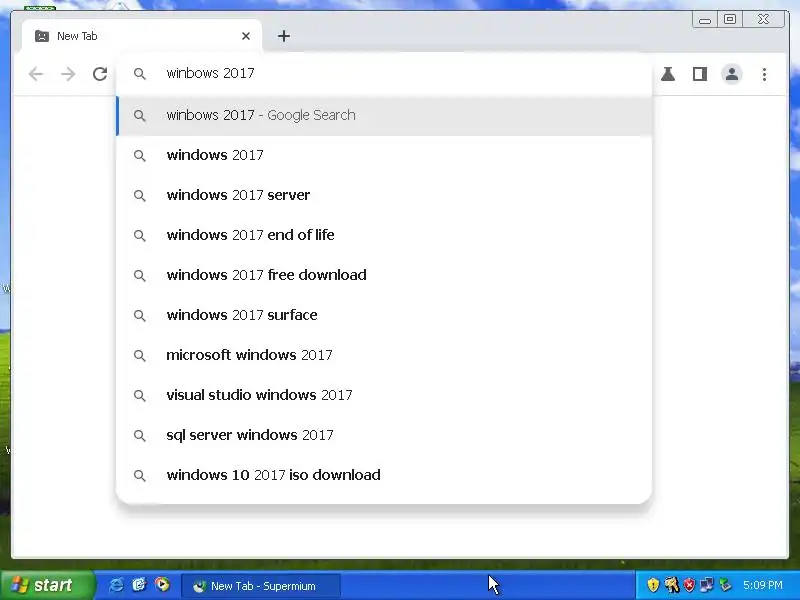This screenshot has height=600, width=800.
Task: Pick 'microsoft windows 2017' suggestion
Action: (384, 355)
